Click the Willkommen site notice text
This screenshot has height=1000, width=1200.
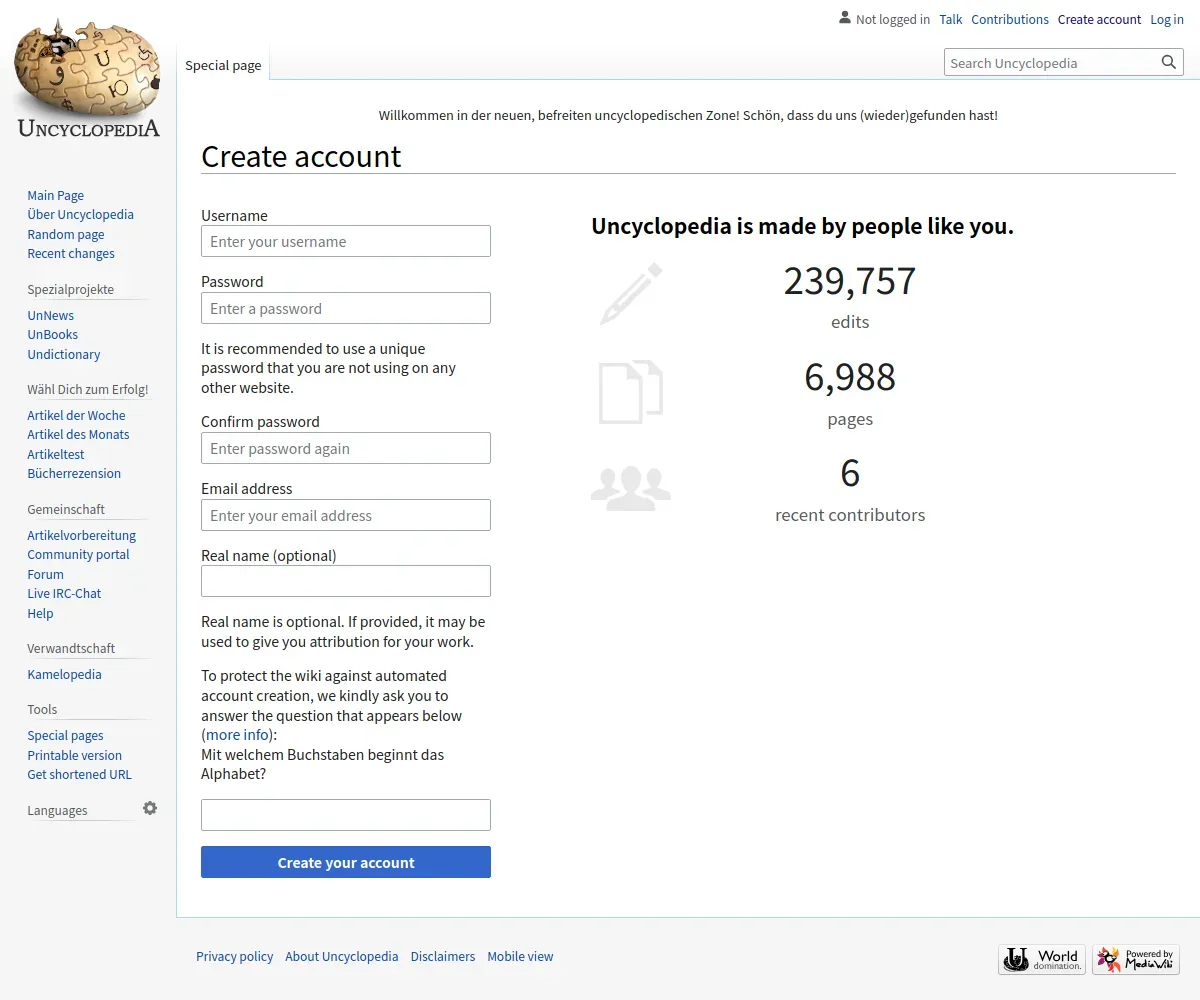688,115
